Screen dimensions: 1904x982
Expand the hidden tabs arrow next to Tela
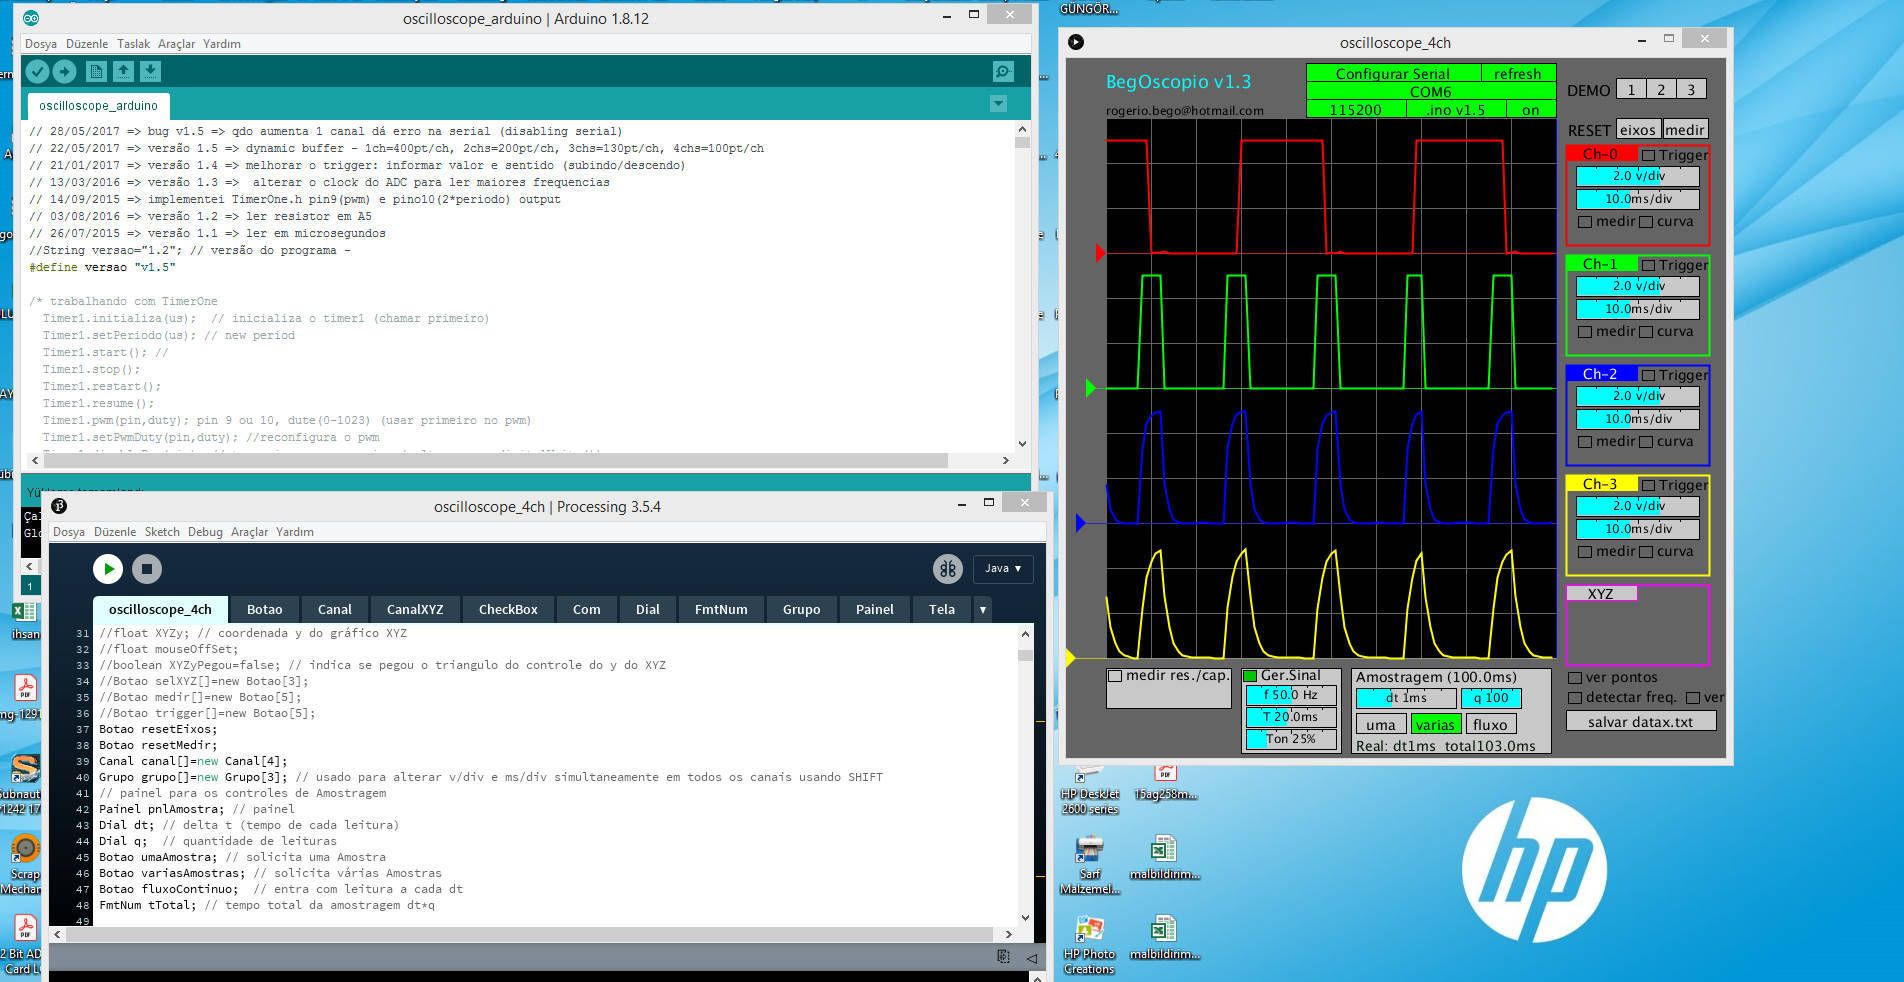click(x=983, y=609)
